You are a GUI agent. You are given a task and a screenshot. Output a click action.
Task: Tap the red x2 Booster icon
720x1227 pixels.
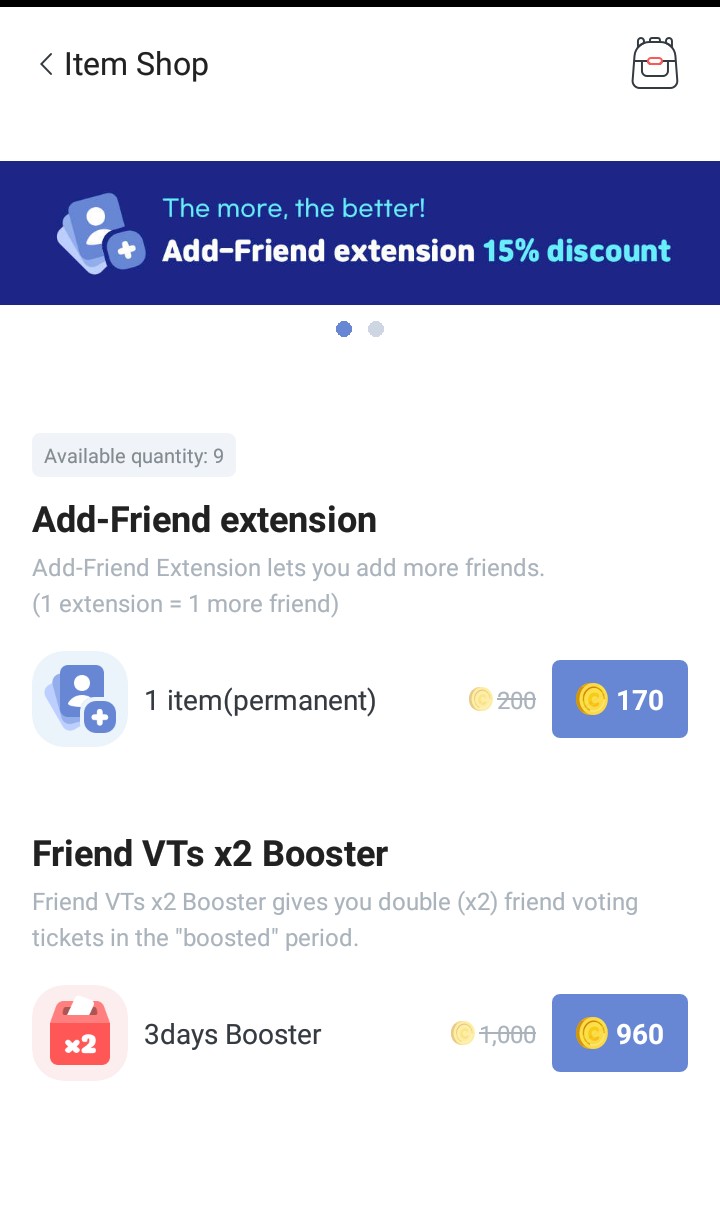tap(80, 1033)
